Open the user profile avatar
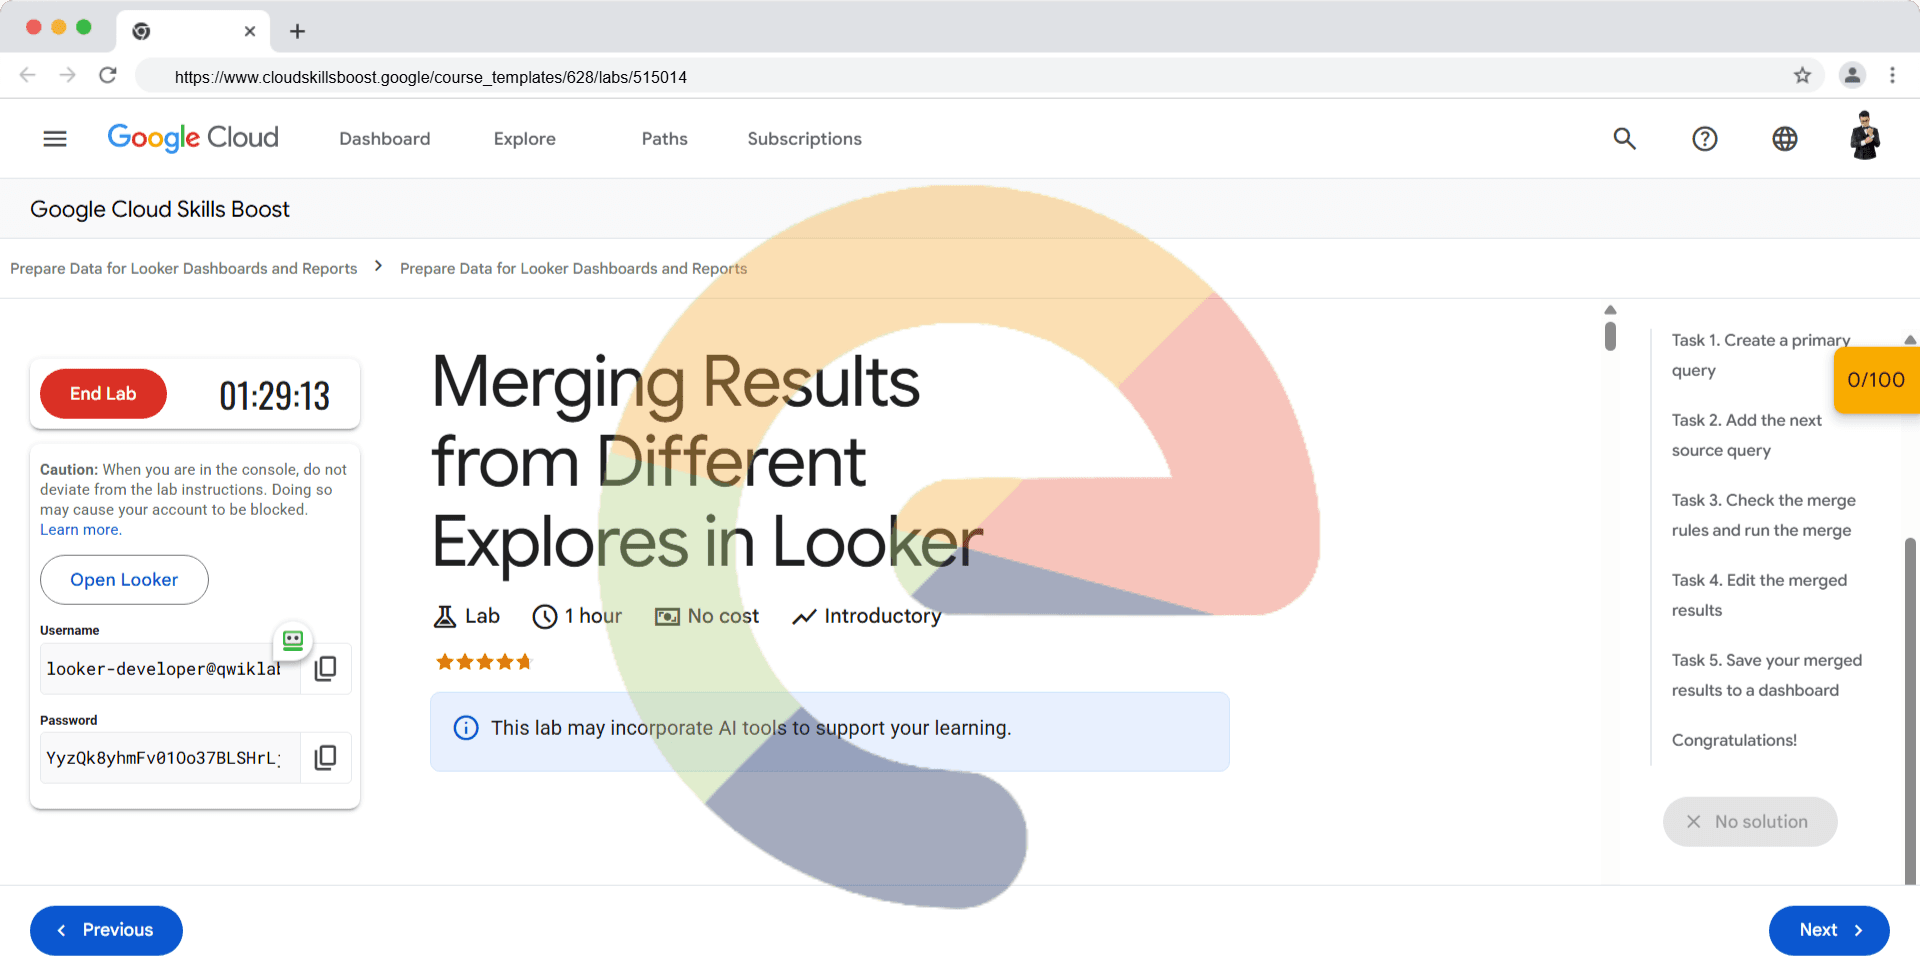Image resolution: width=1920 pixels, height=975 pixels. point(1864,137)
